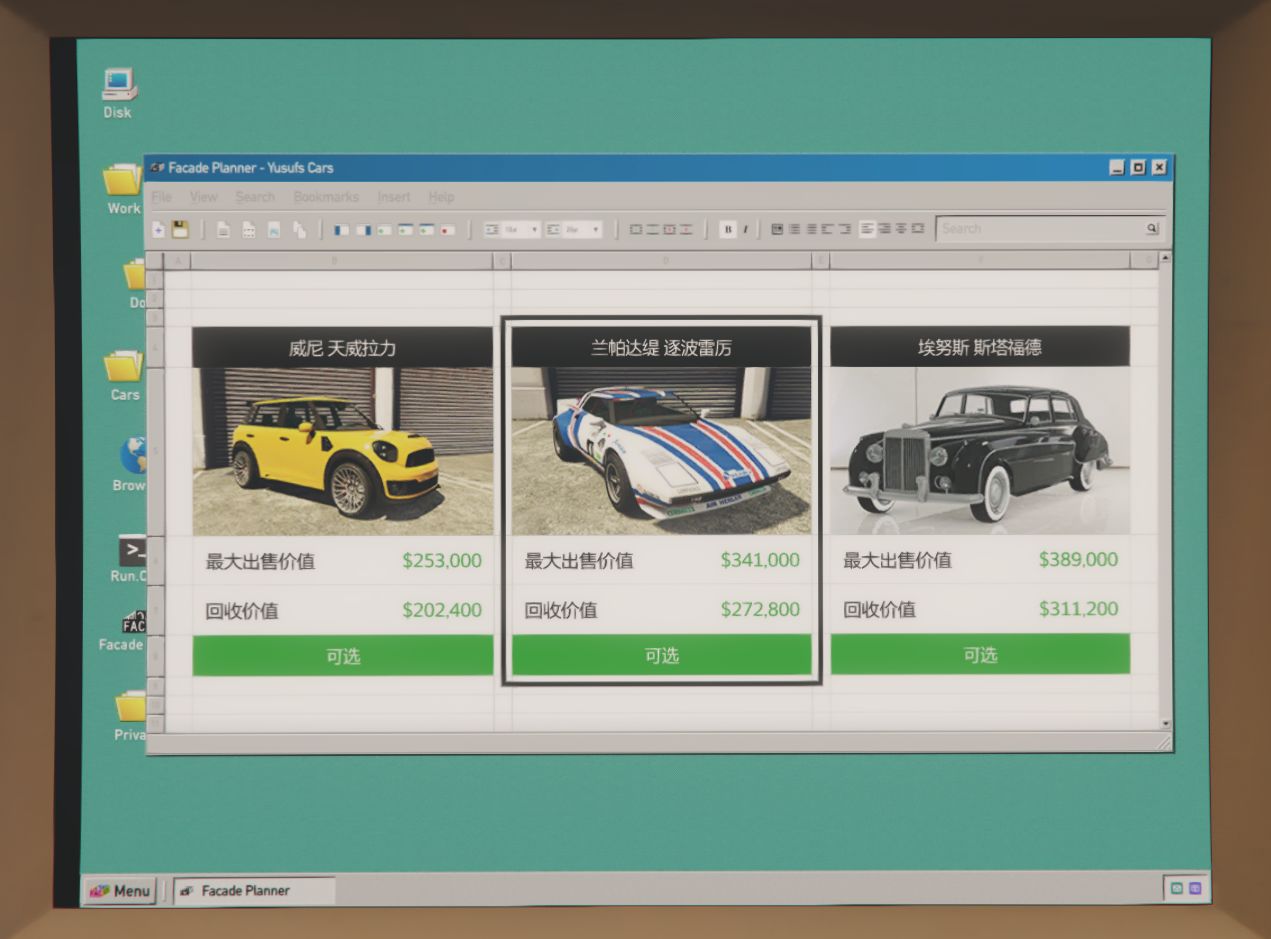Open the View menu
This screenshot has height=939, width=1271.
[x=203, y=197]
